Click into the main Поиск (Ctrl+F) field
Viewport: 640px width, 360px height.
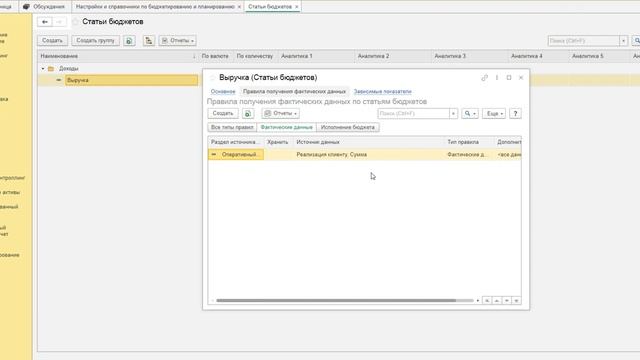tap(584, 40)
